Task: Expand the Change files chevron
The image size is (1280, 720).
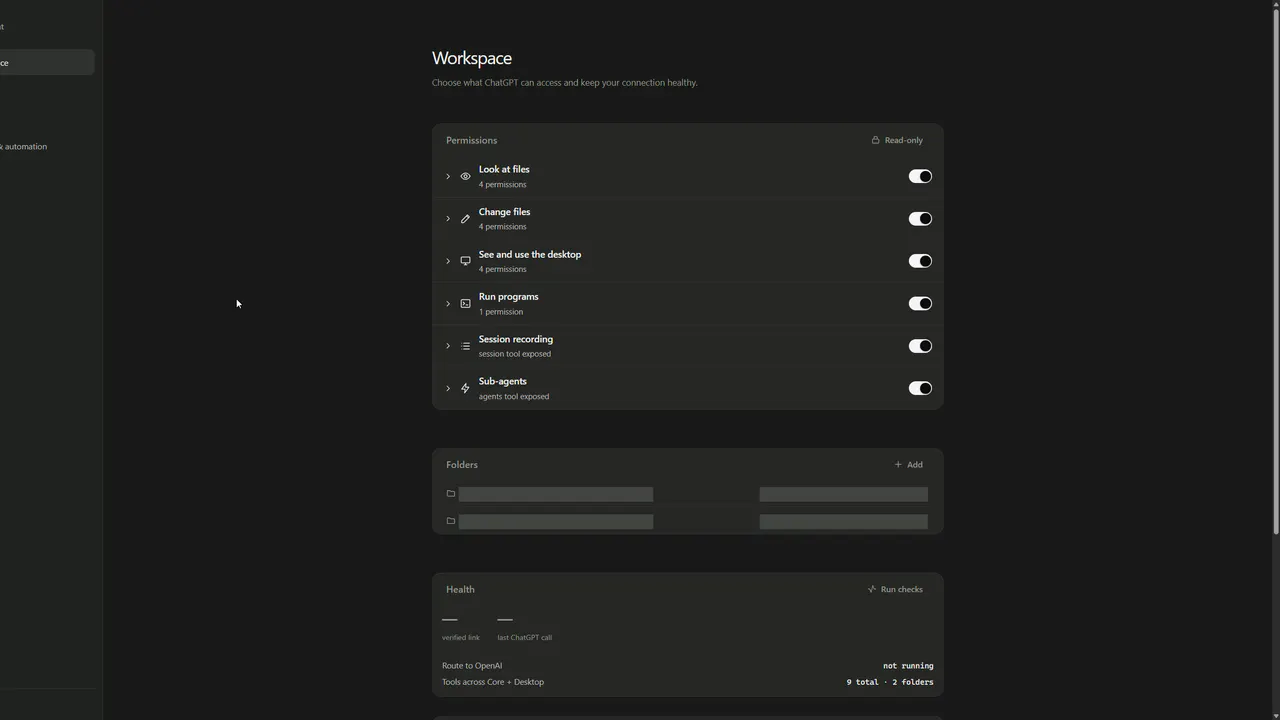Action: [448, 219]
